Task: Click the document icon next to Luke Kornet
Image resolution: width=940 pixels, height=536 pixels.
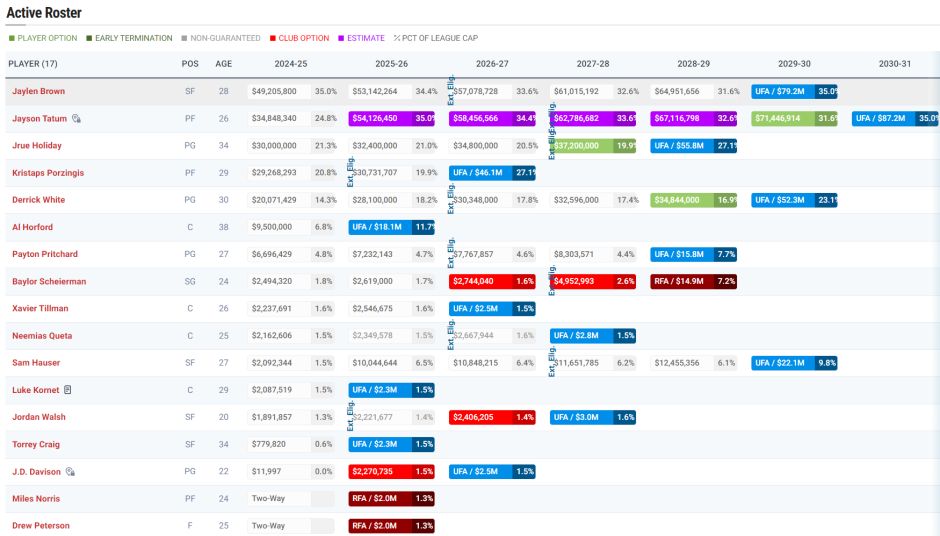Action: (x=68, y=389)
